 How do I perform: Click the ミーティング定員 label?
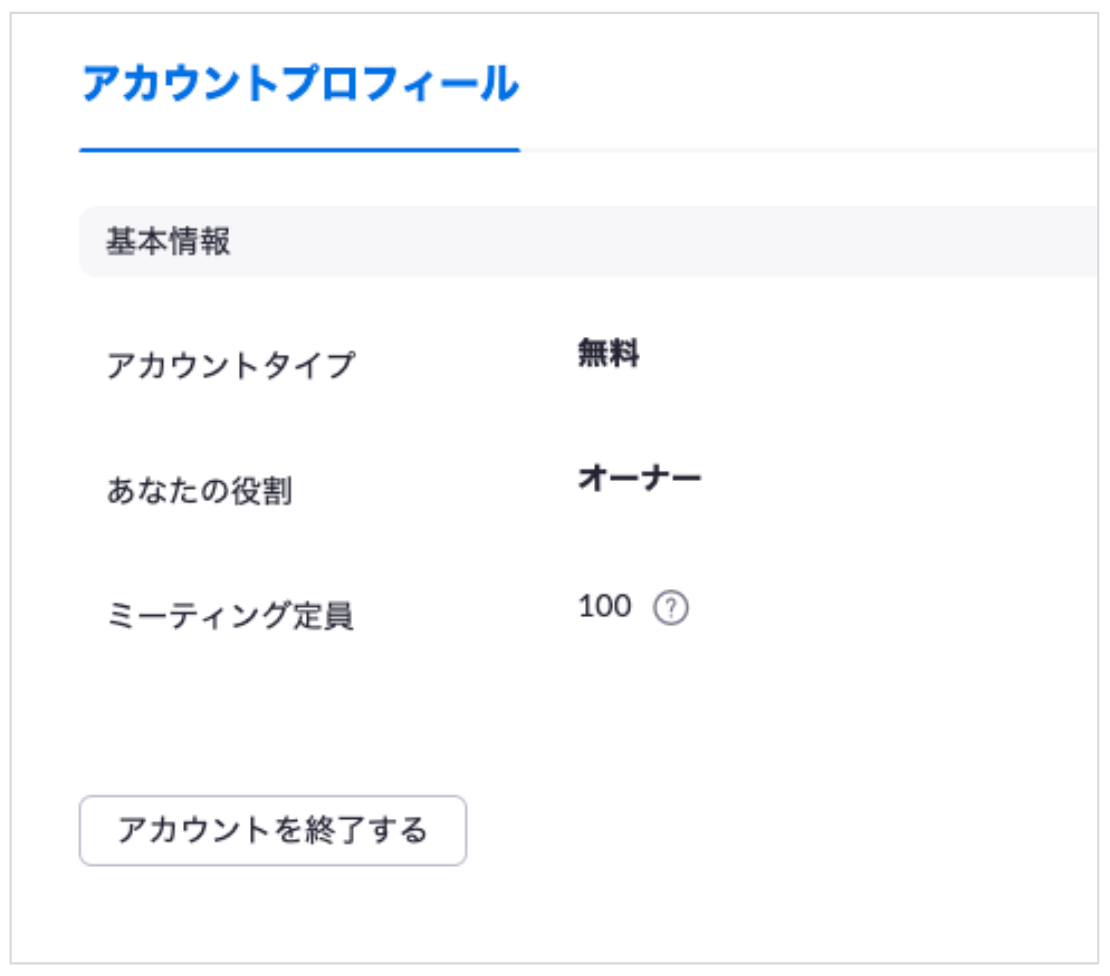[230, 615]
